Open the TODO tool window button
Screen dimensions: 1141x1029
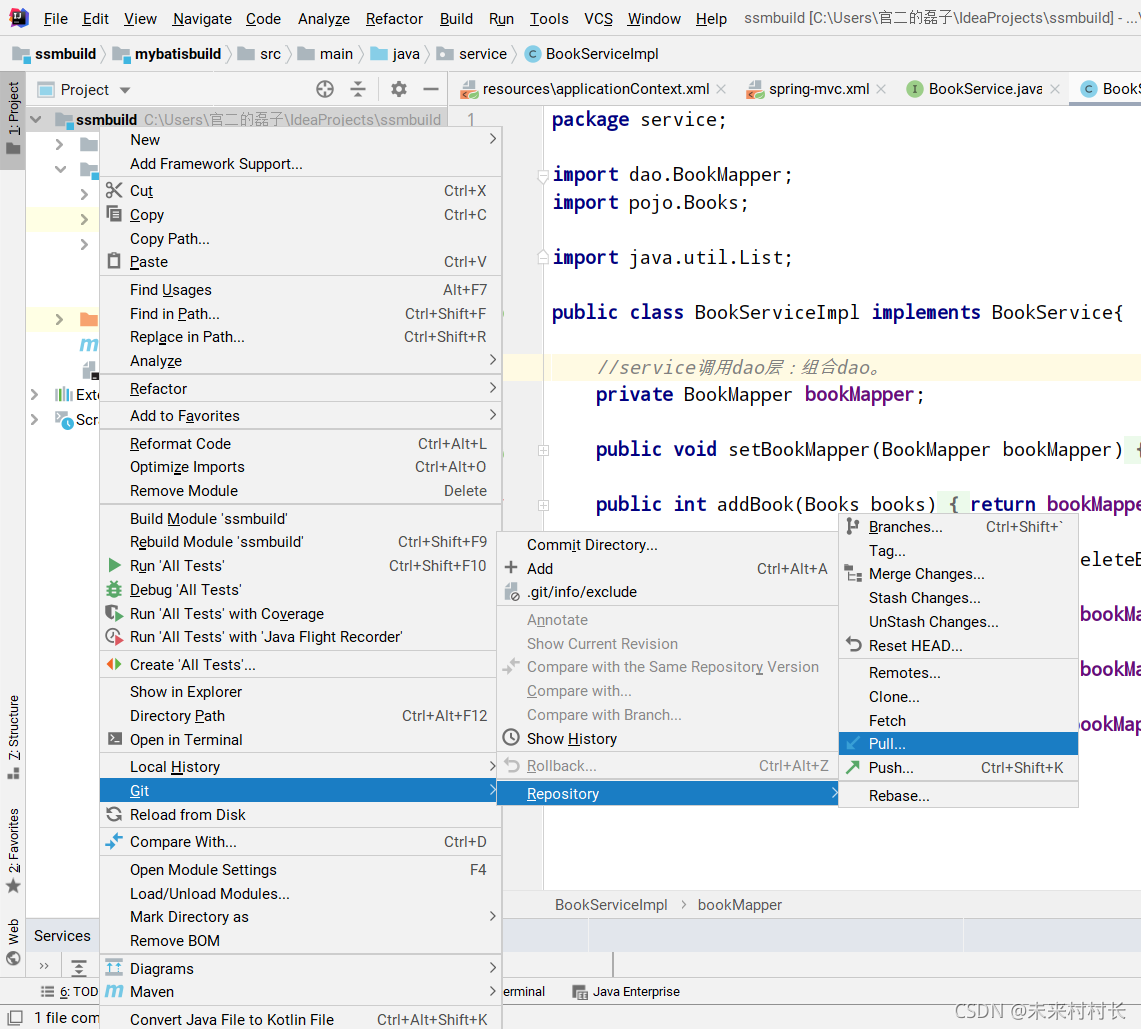click(69, 991)
